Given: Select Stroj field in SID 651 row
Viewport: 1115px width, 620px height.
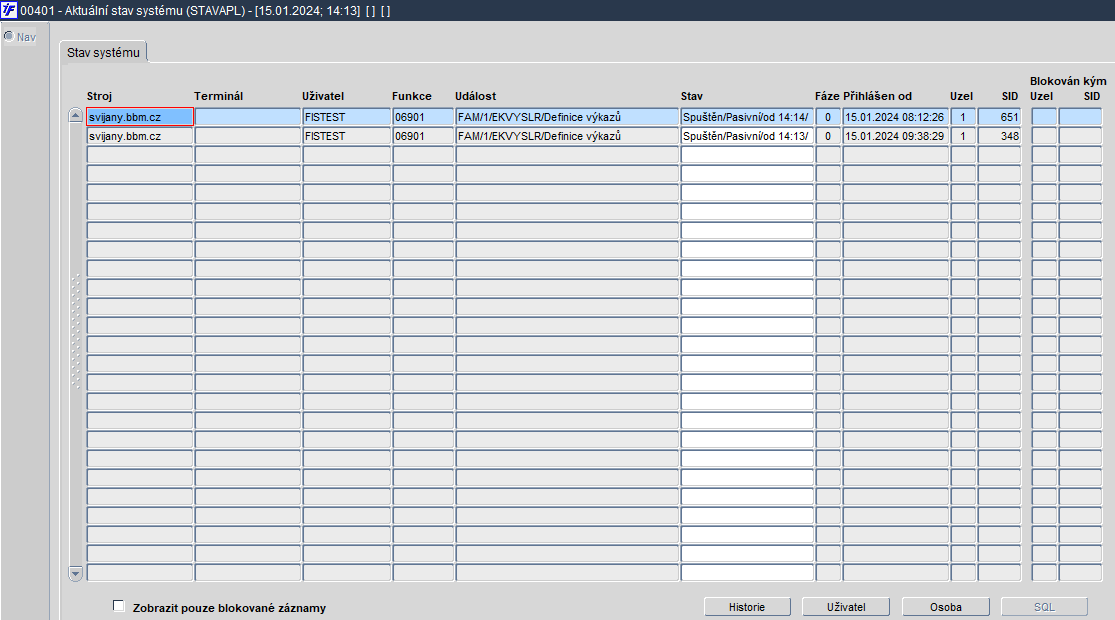Looking at the screenshot, I should (140, 117).
